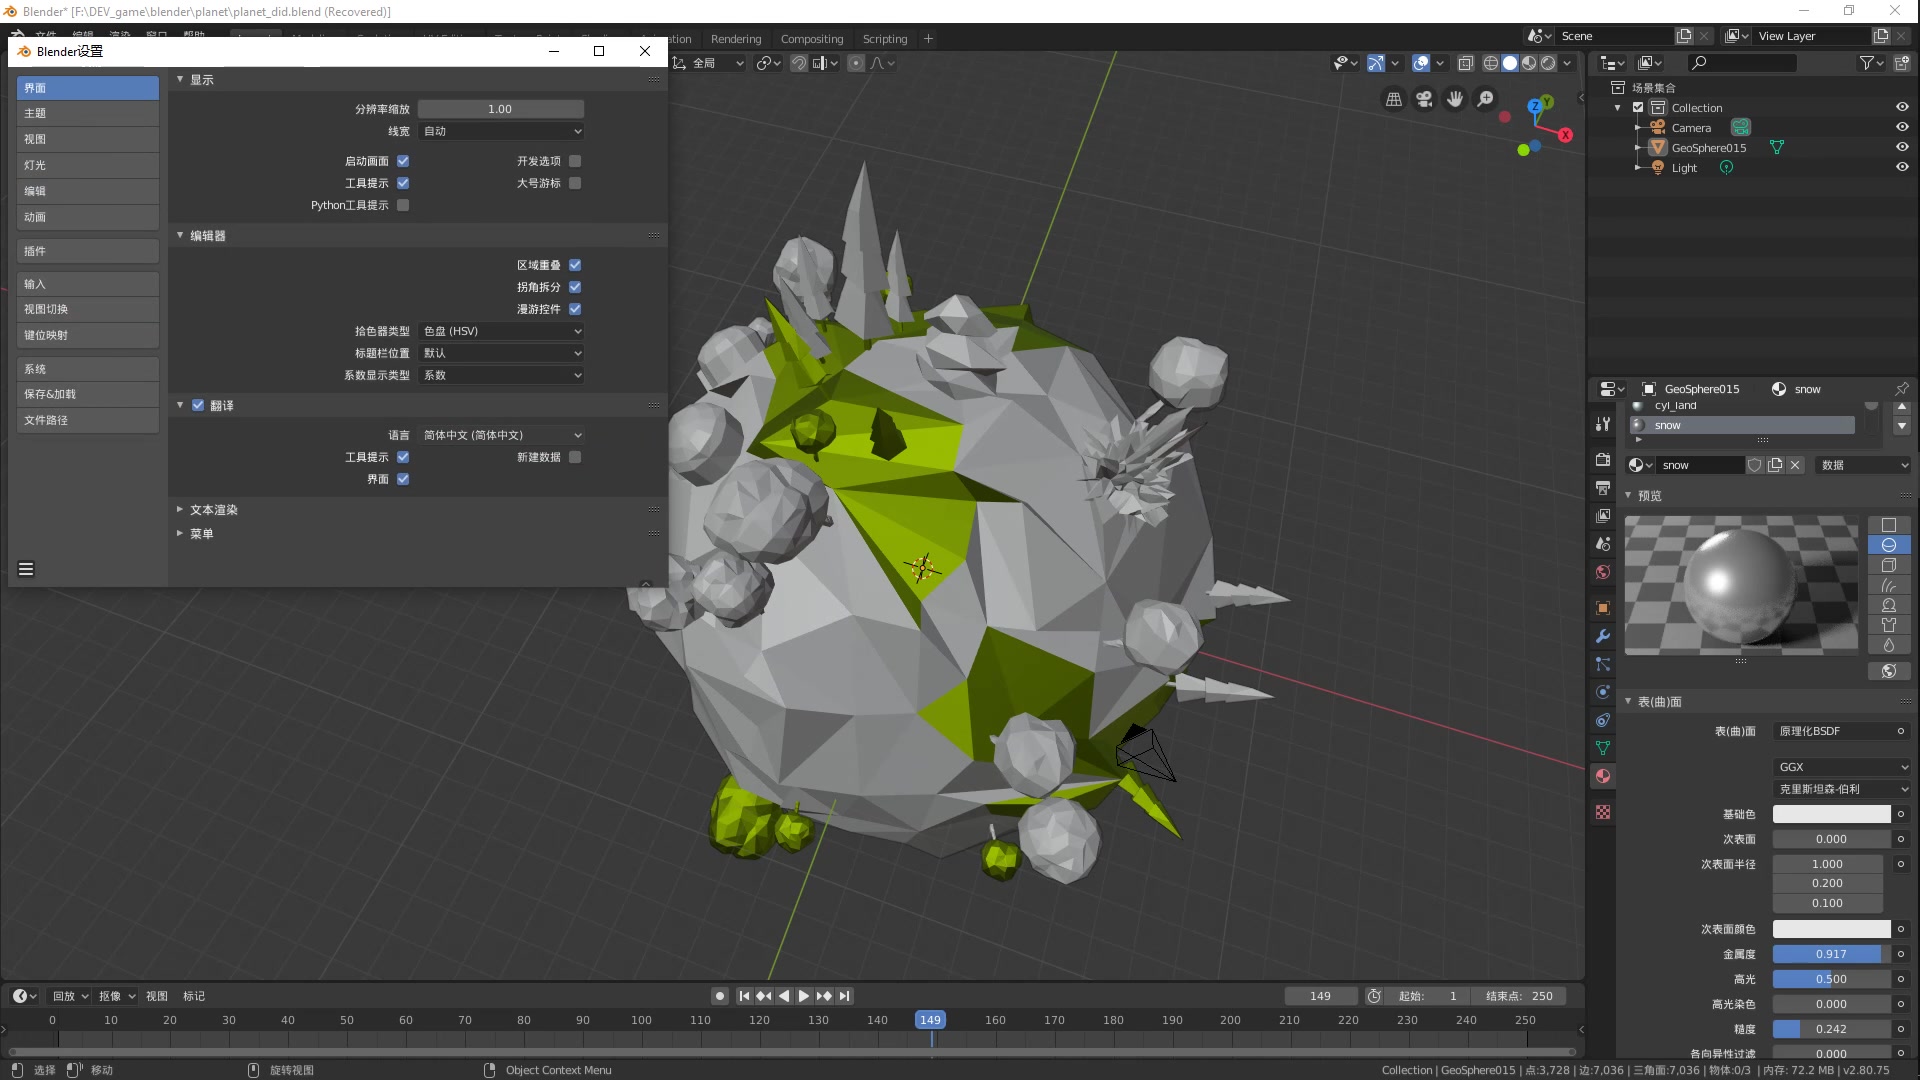Toggle the viewport camera view icon
Screen dimensions: 1920x1080
point(1424,99)
